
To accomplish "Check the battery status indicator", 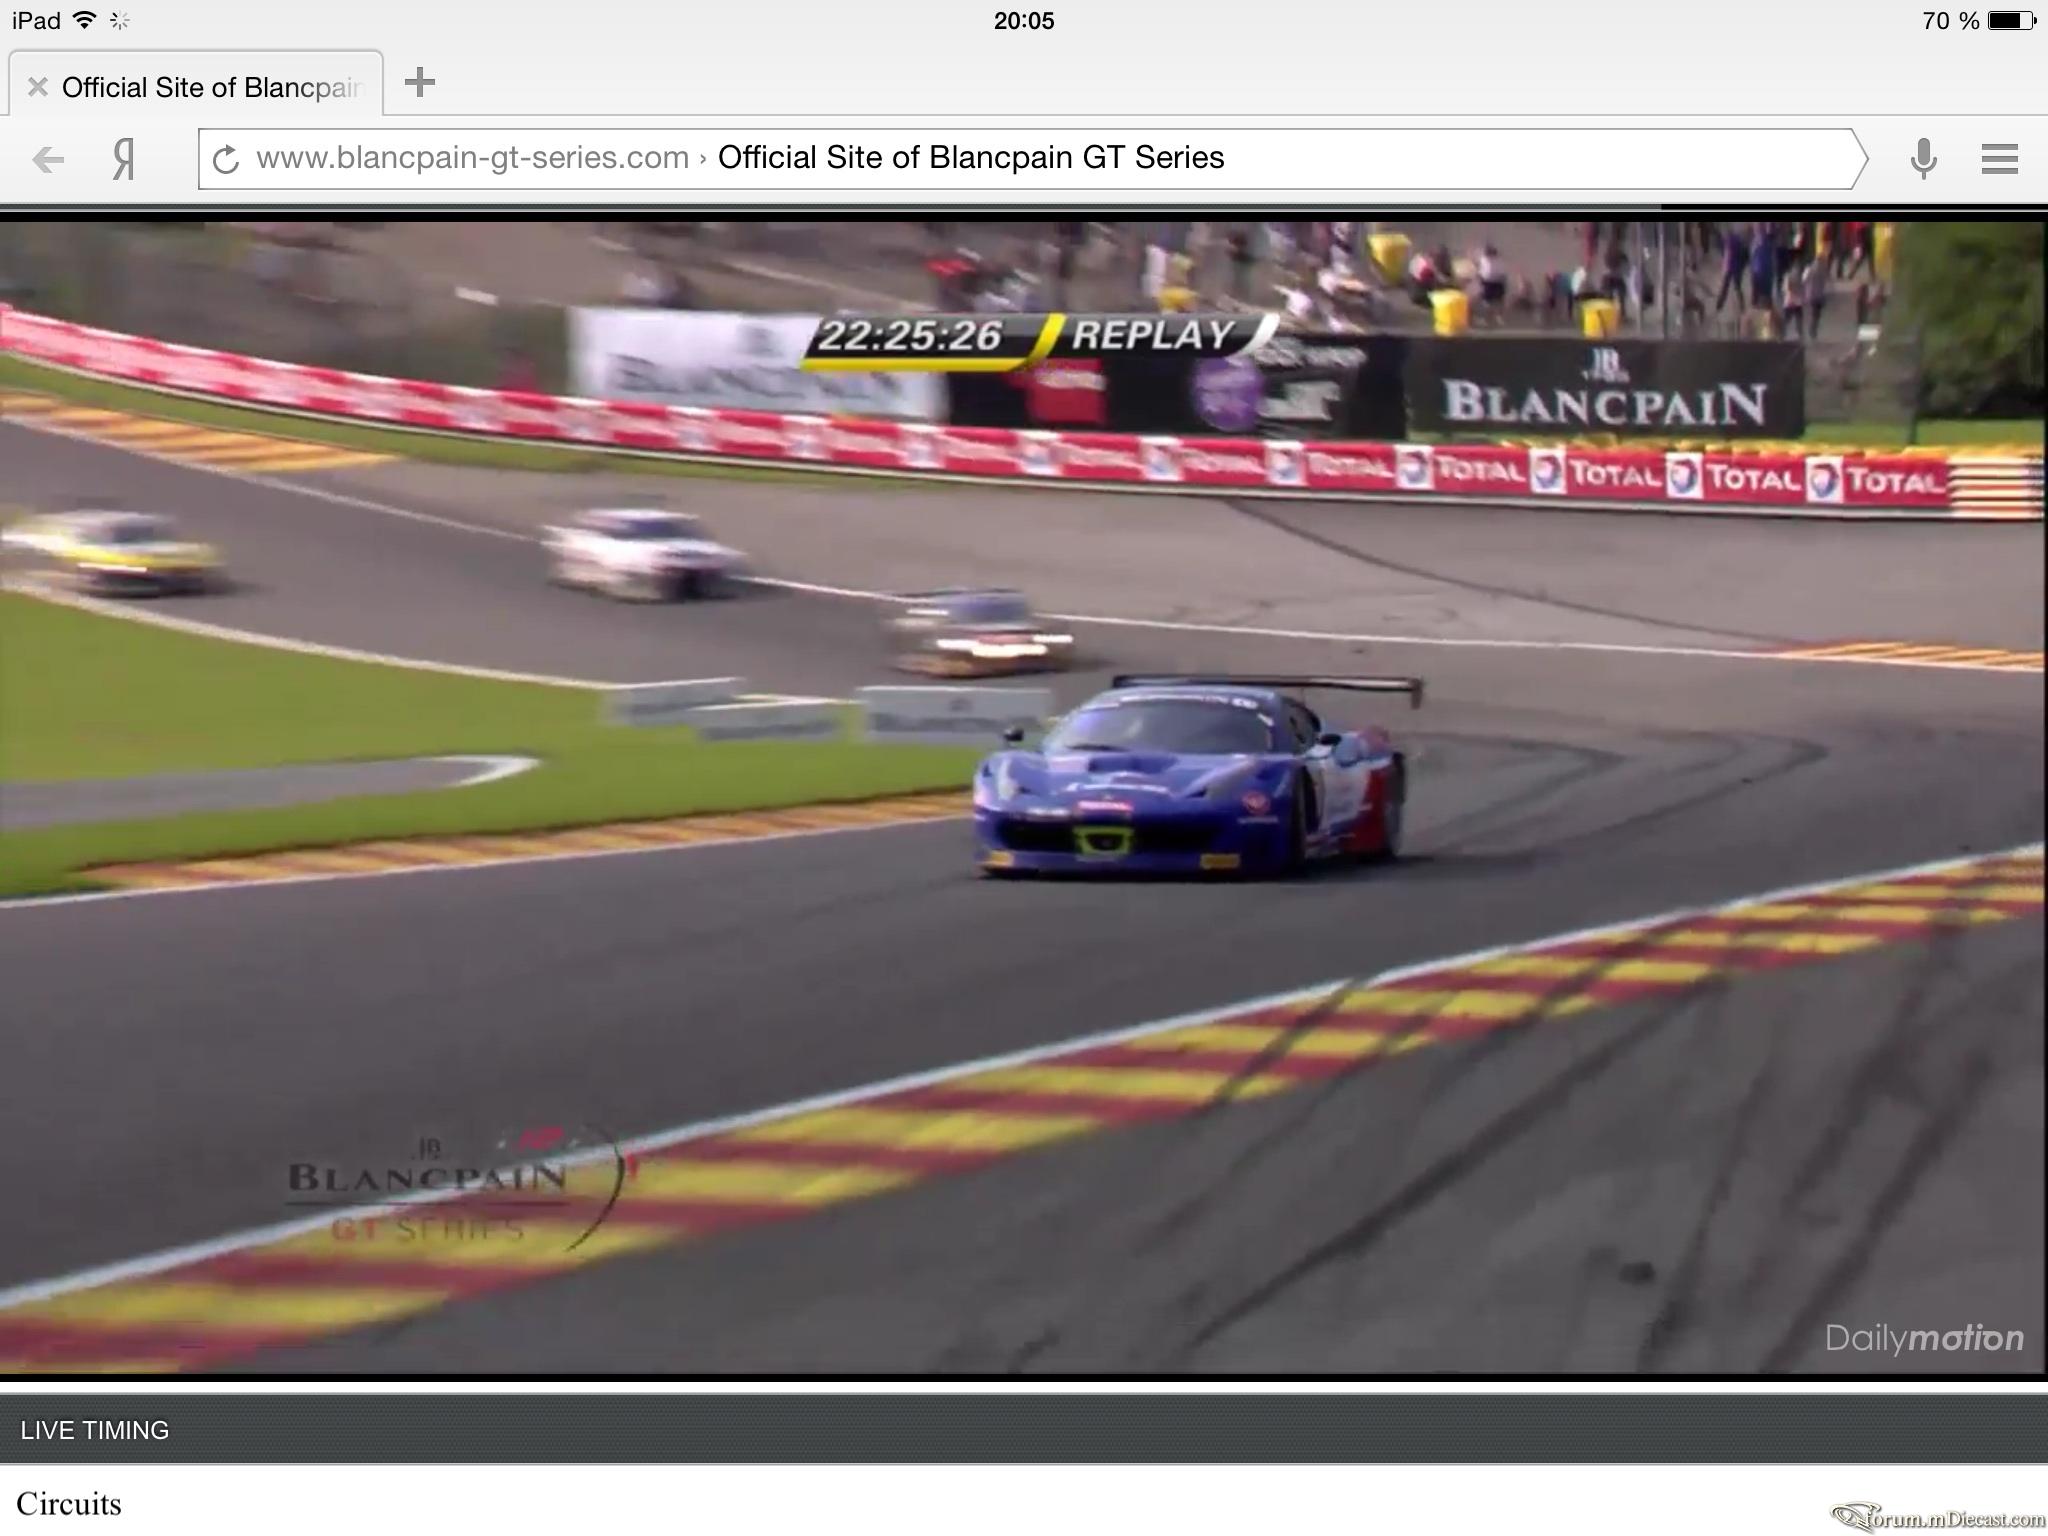I will tap(2012, 21).
